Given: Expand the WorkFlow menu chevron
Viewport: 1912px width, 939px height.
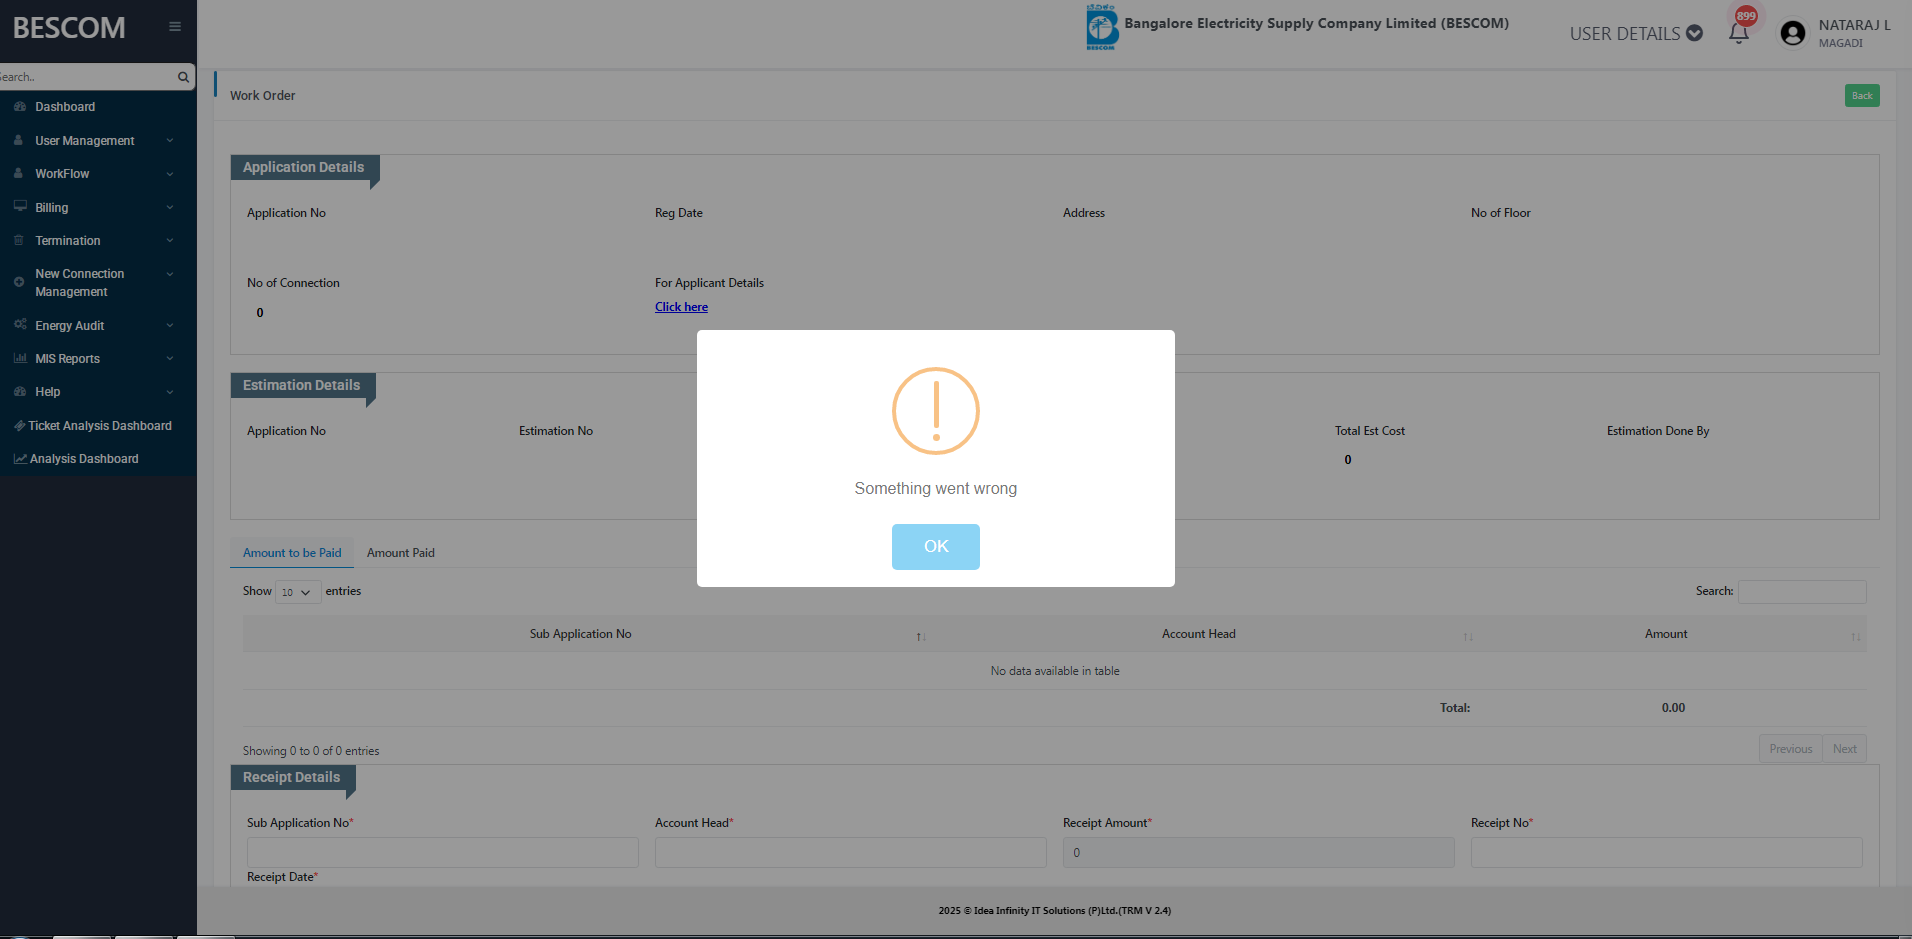Looking at the screenshot, I should (x=170, y=174).
